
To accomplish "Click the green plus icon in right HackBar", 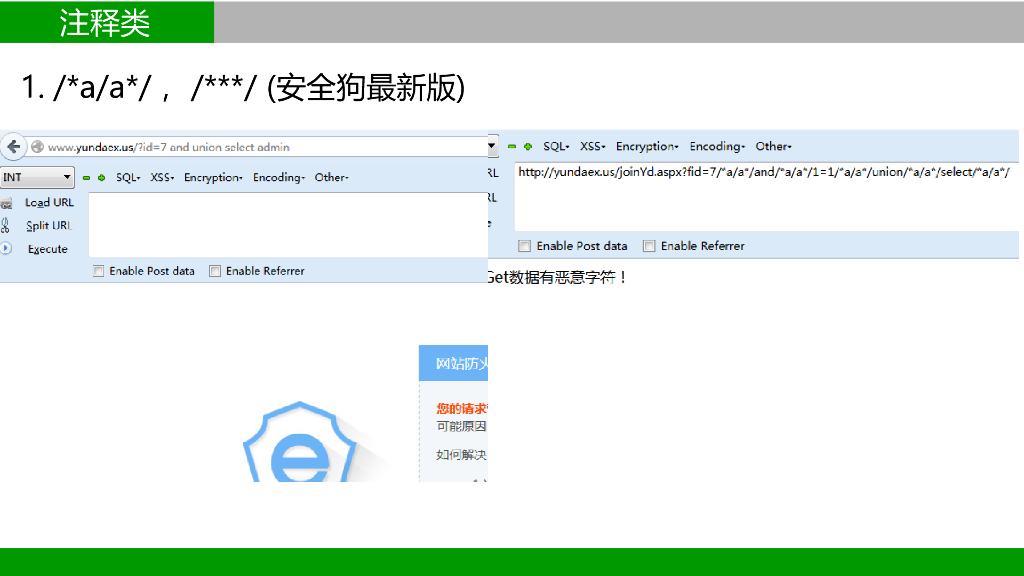I will click(528, 146).
